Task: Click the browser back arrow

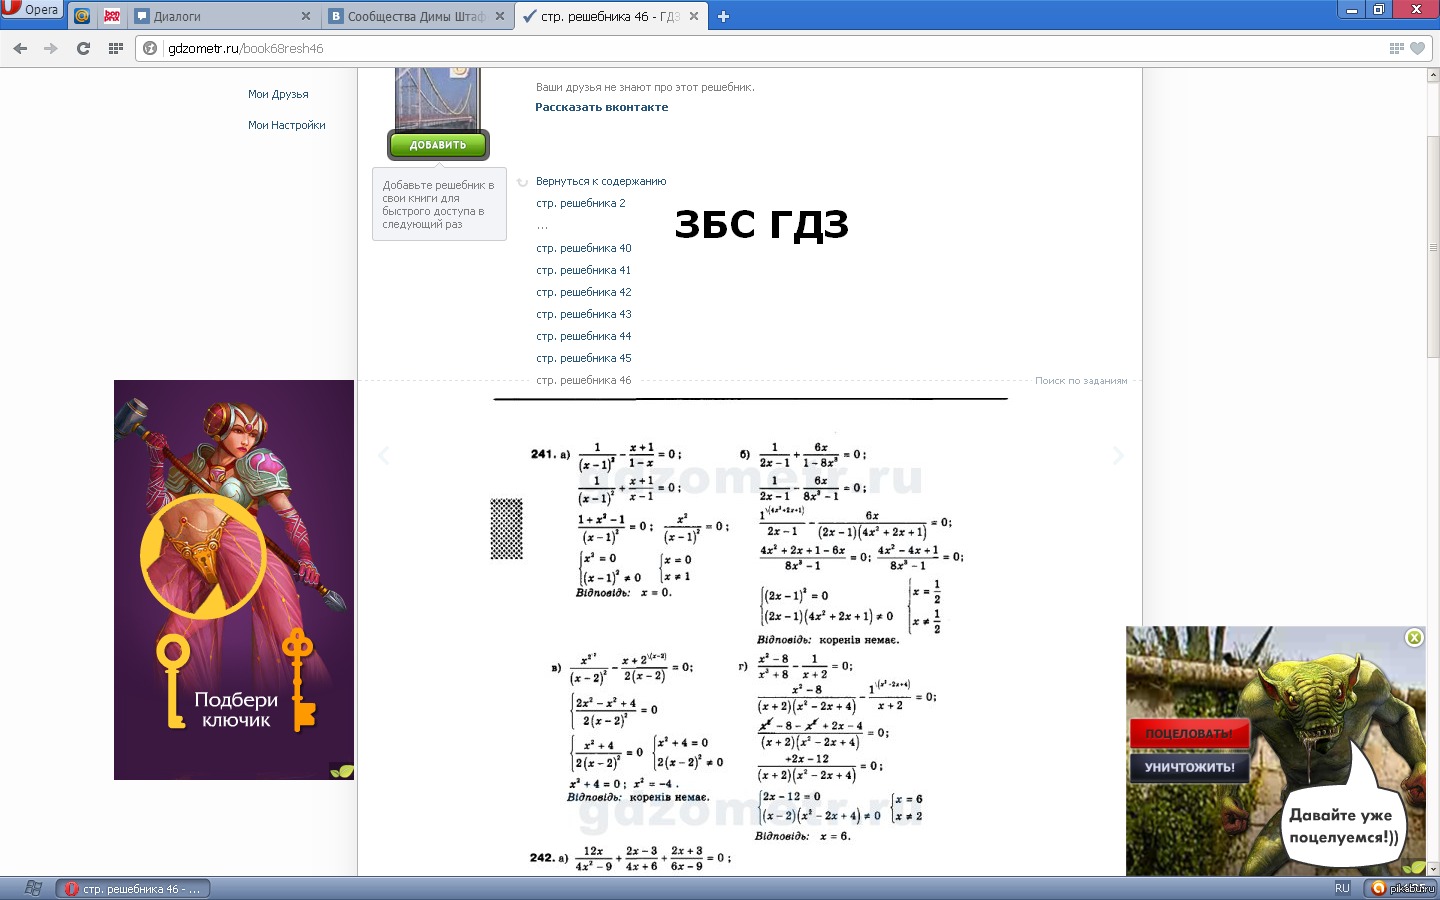Action: [x=20, y=48]
